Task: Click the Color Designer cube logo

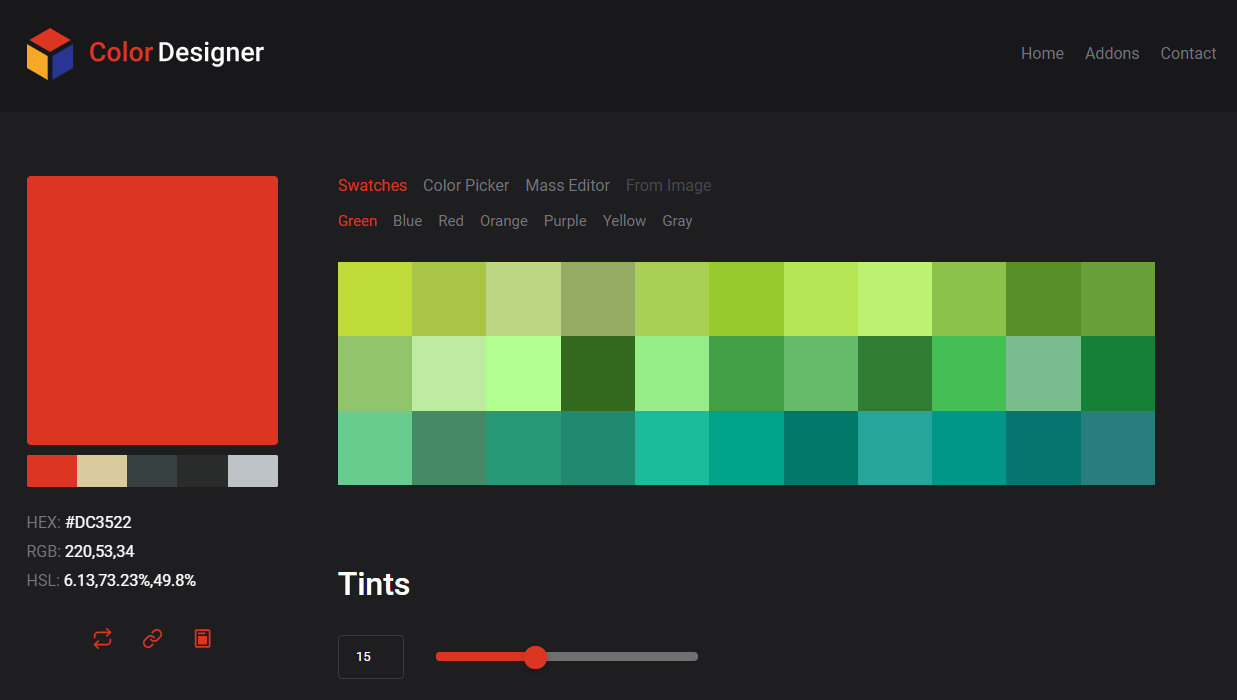Action: (50, 54)
